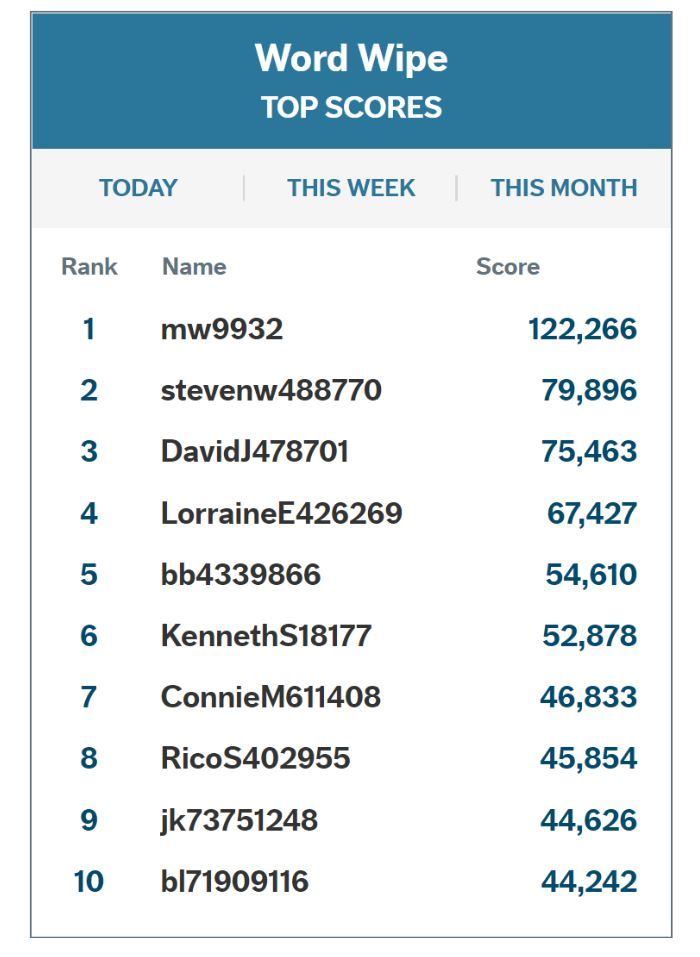
Task: Click the score 79,896
Action: (x=589, y=390)
